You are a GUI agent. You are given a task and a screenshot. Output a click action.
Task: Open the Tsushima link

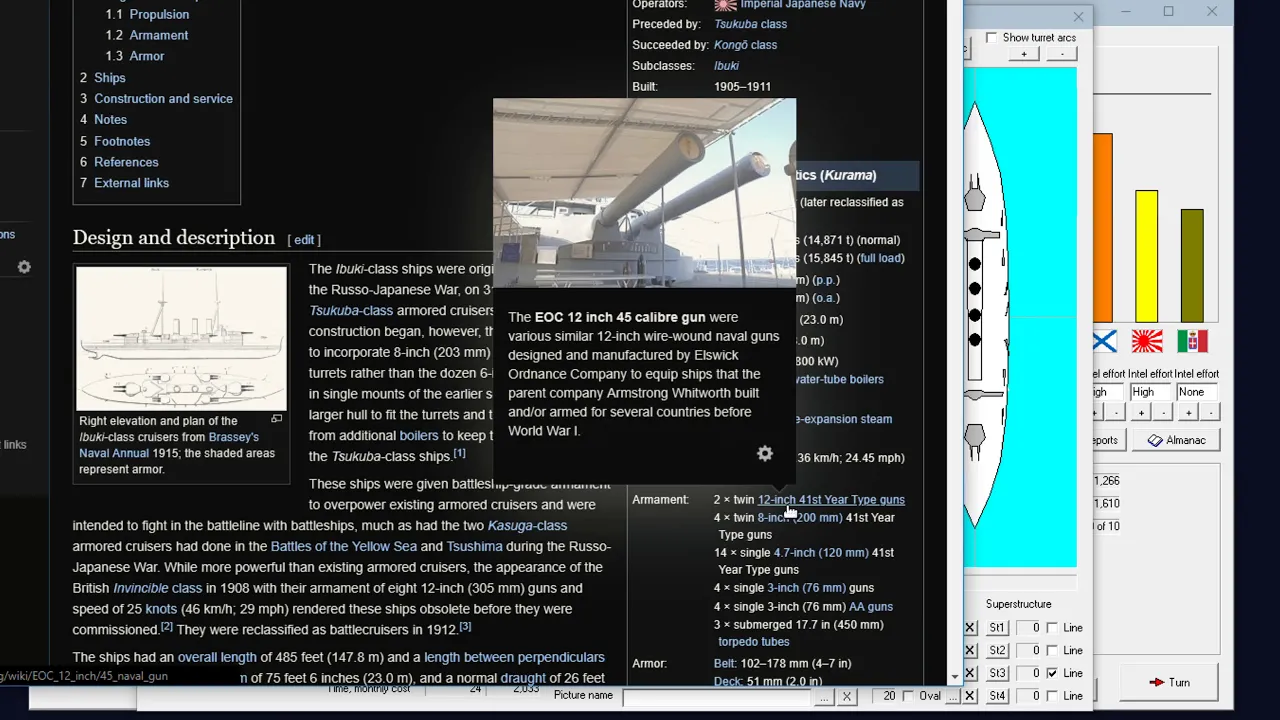tap(474, 547)
